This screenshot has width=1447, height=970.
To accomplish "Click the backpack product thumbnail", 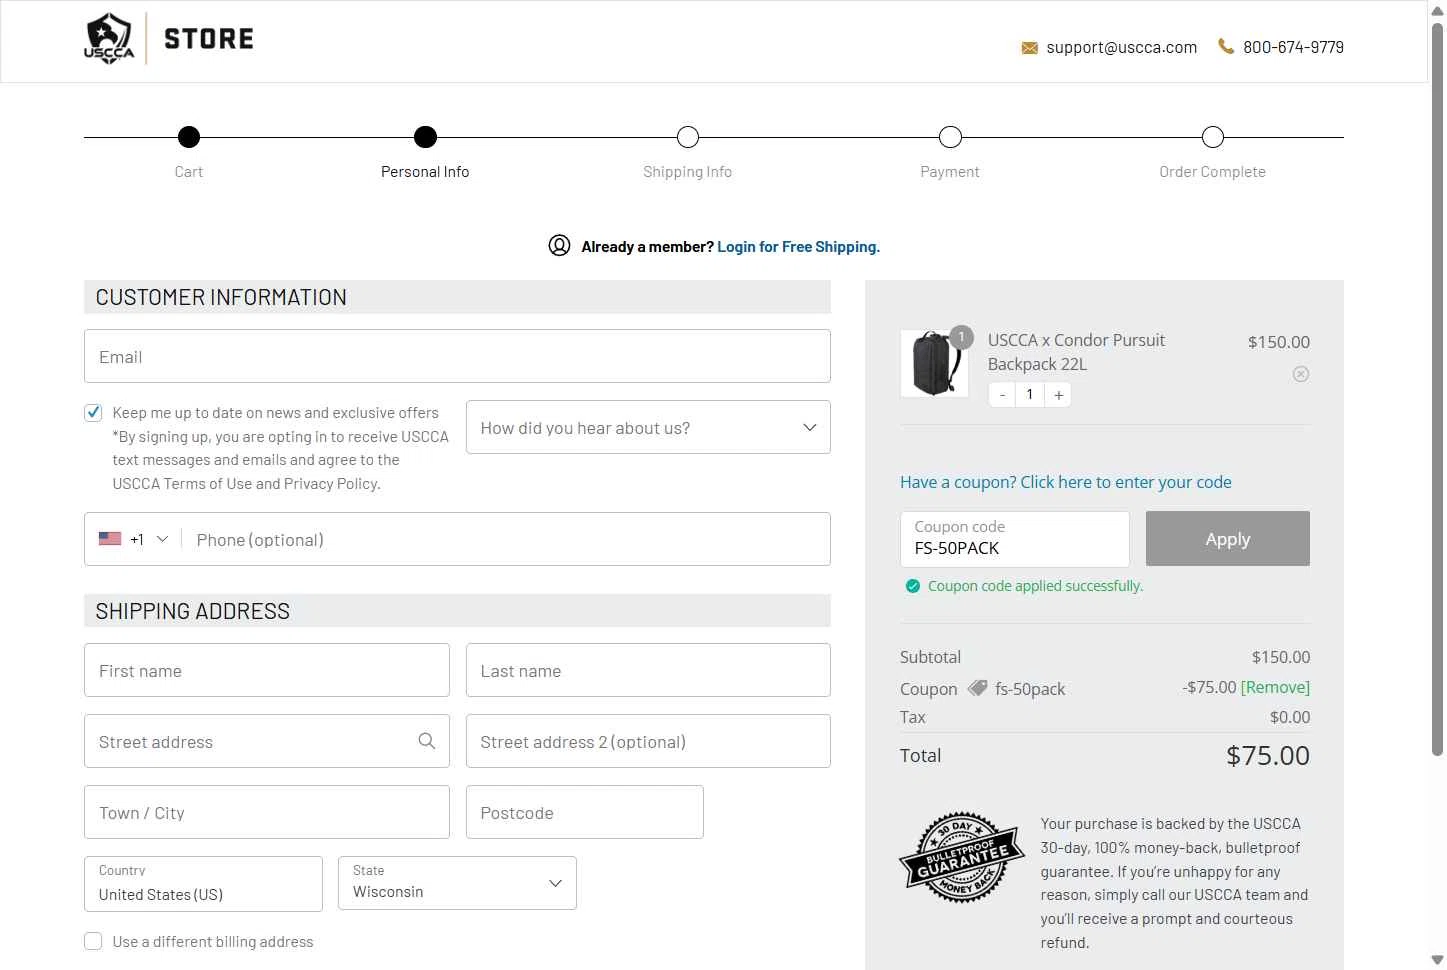I will pyautogui.click(x=935, y=364).
